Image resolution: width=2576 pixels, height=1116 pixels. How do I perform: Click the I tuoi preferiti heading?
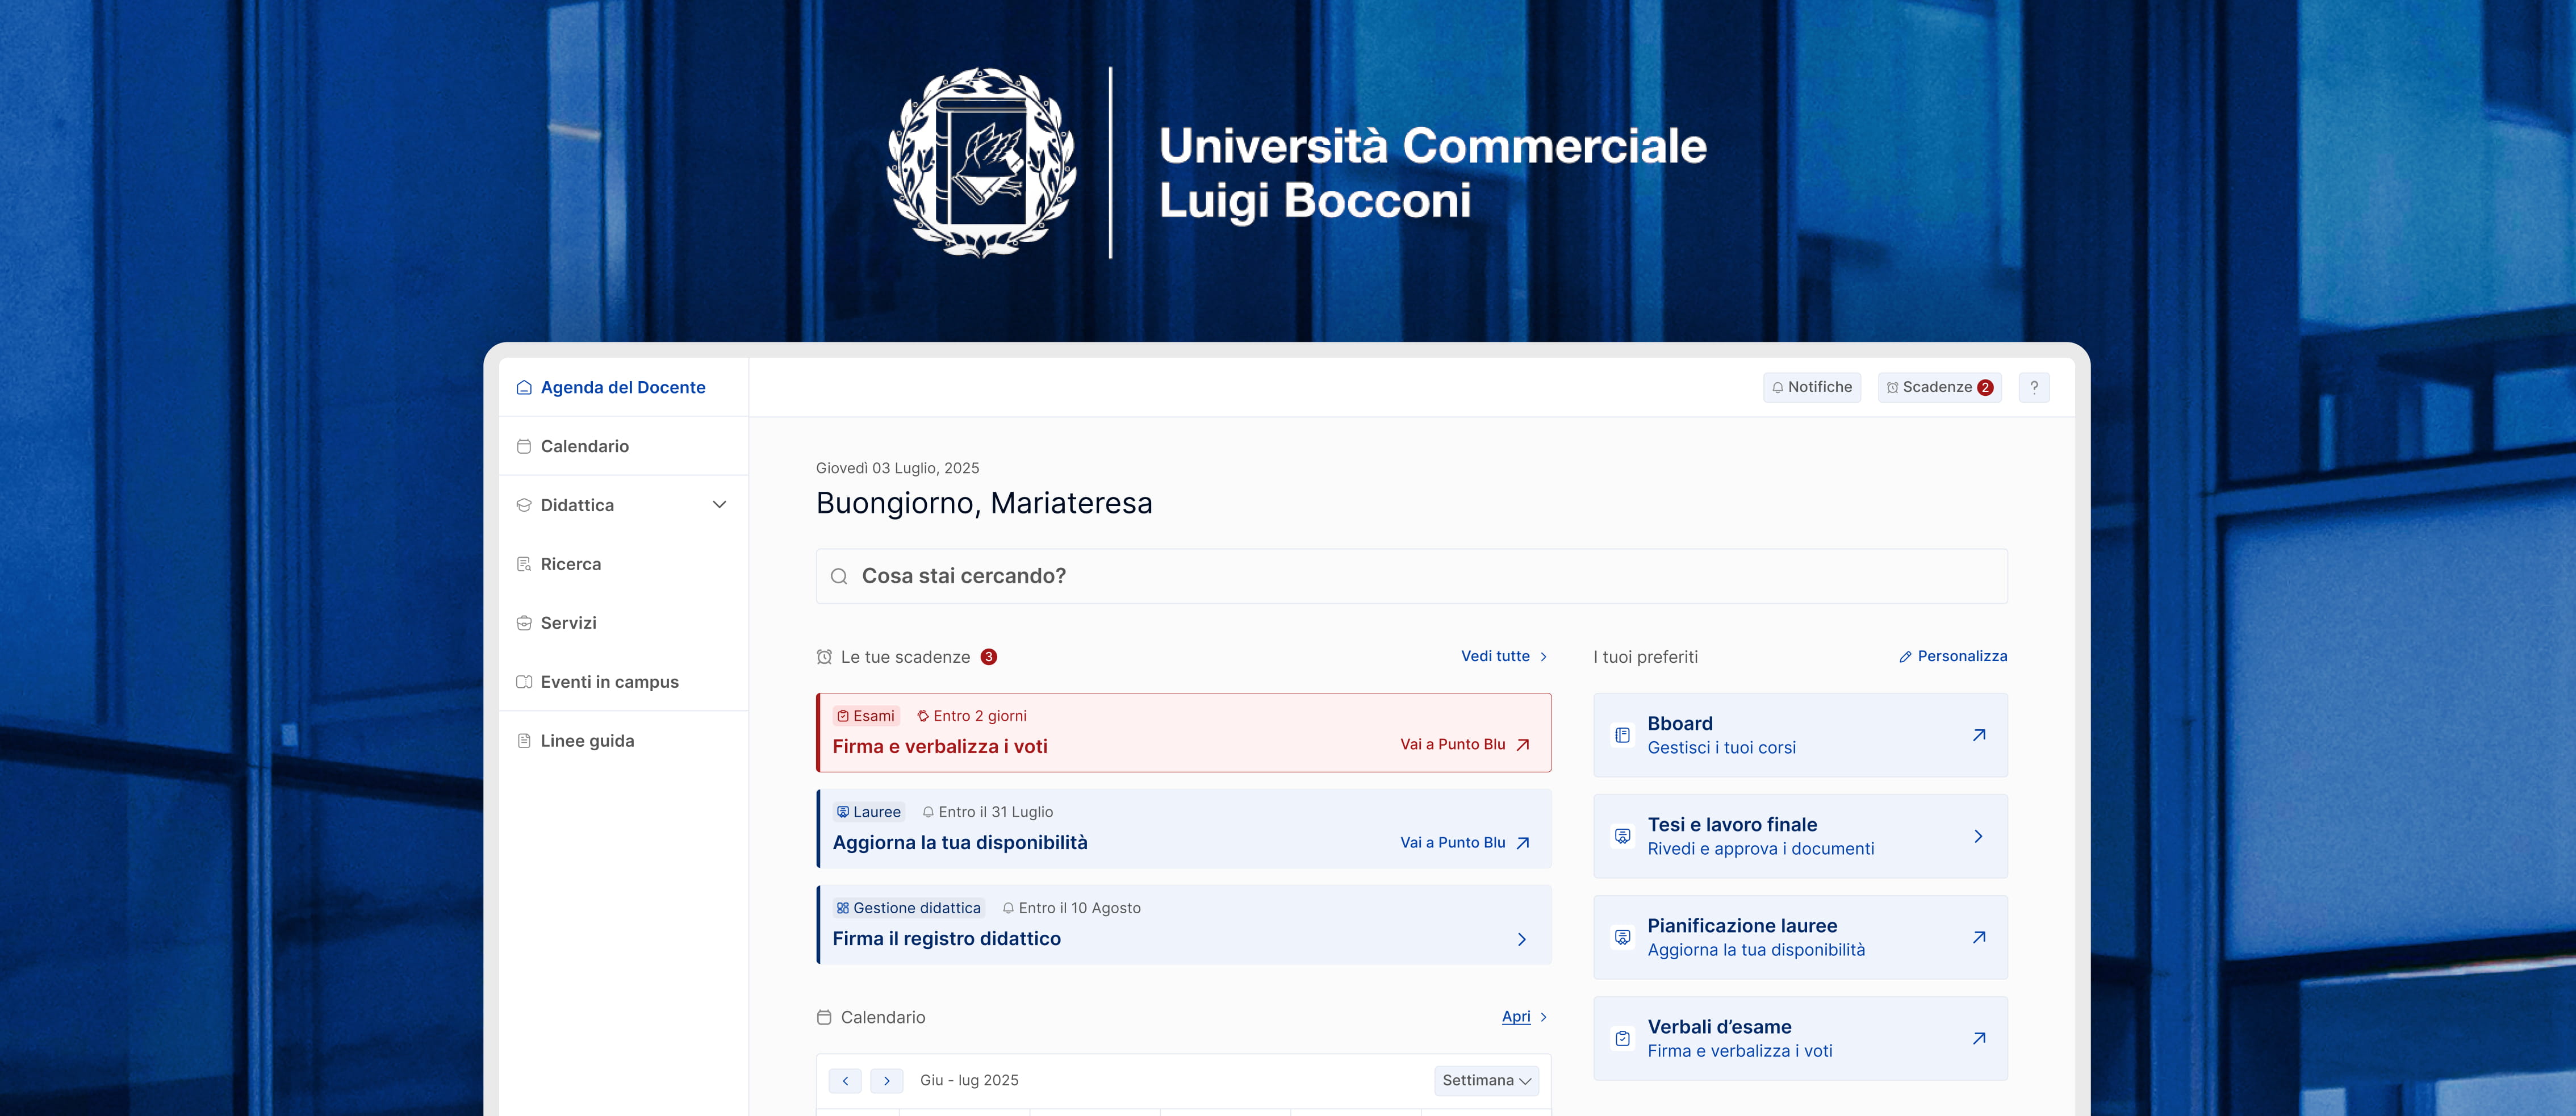[x=1646, y=657]
